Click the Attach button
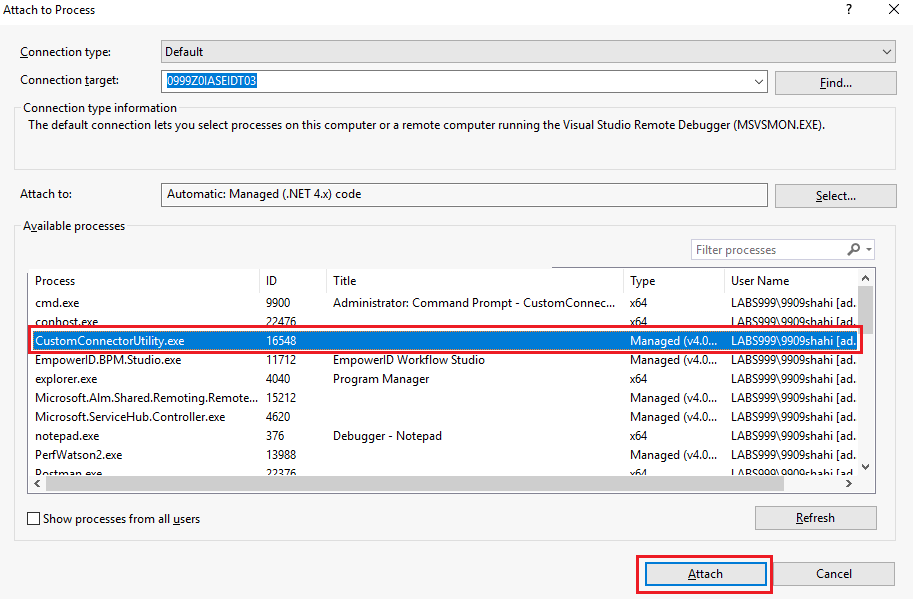Image resolution: width=913 pixels, height=599 pixels. (x=705, y=574)
